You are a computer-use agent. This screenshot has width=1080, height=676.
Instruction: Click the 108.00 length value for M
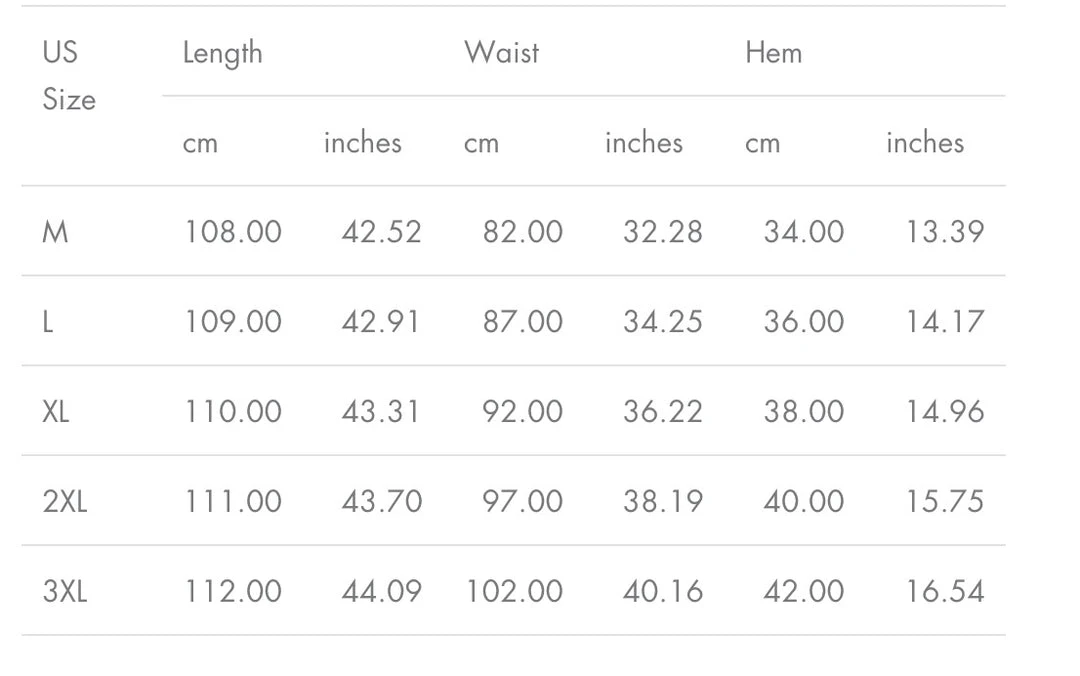pos(232,232)
